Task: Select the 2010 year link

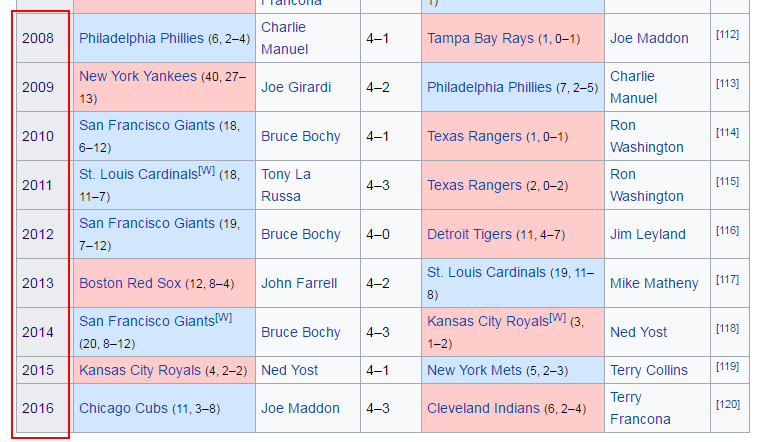Action: (x=38, y=136)
